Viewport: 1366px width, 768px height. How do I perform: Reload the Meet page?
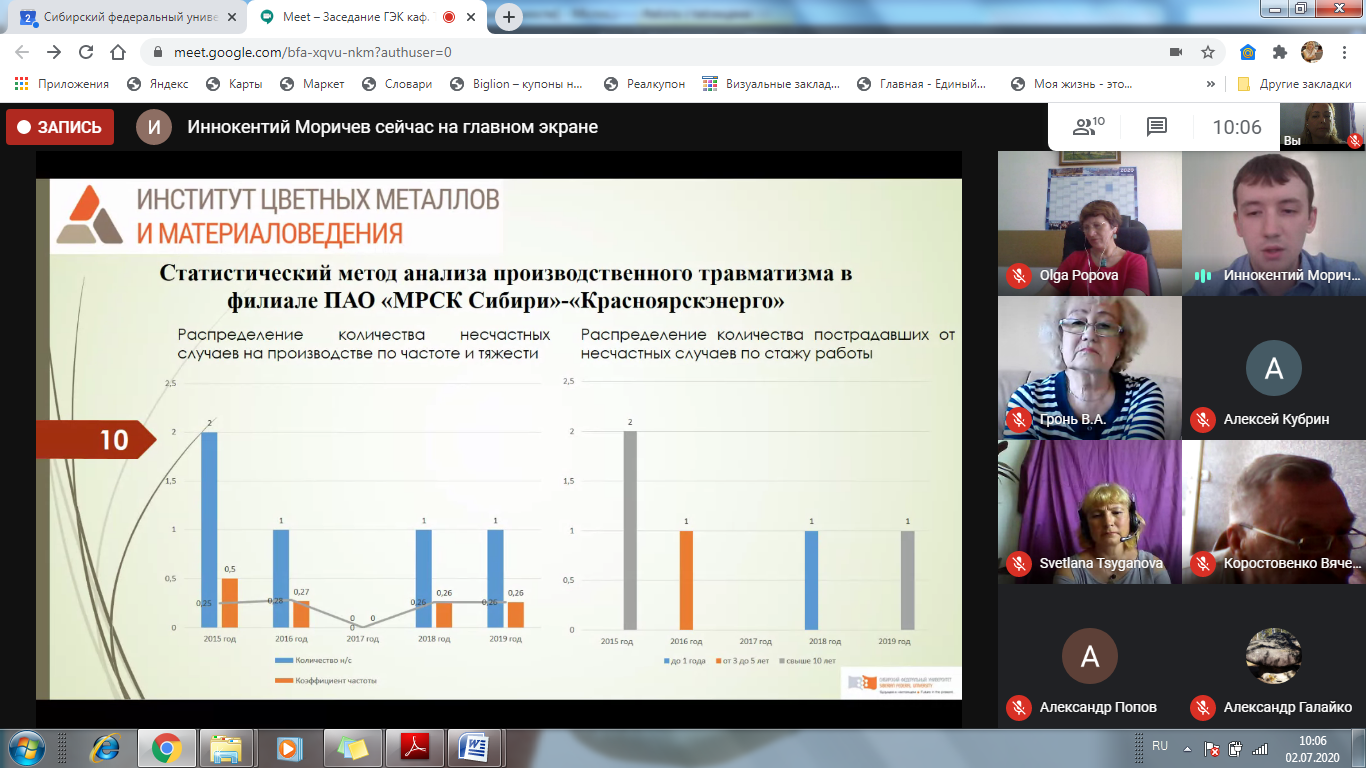(x=86, y=52)
